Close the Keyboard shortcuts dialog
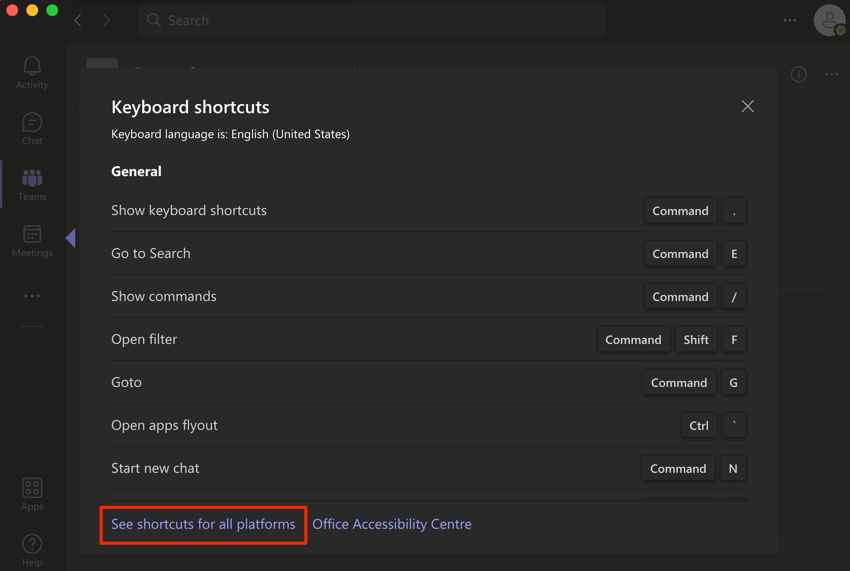850x571 pixels. (747, 106)
